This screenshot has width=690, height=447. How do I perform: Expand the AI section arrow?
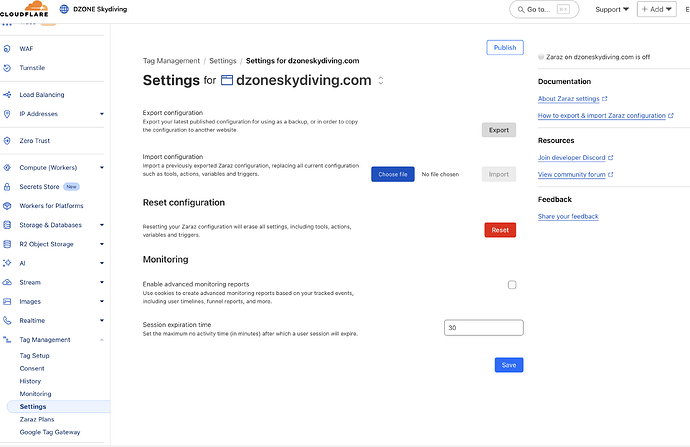pos(102,263)
